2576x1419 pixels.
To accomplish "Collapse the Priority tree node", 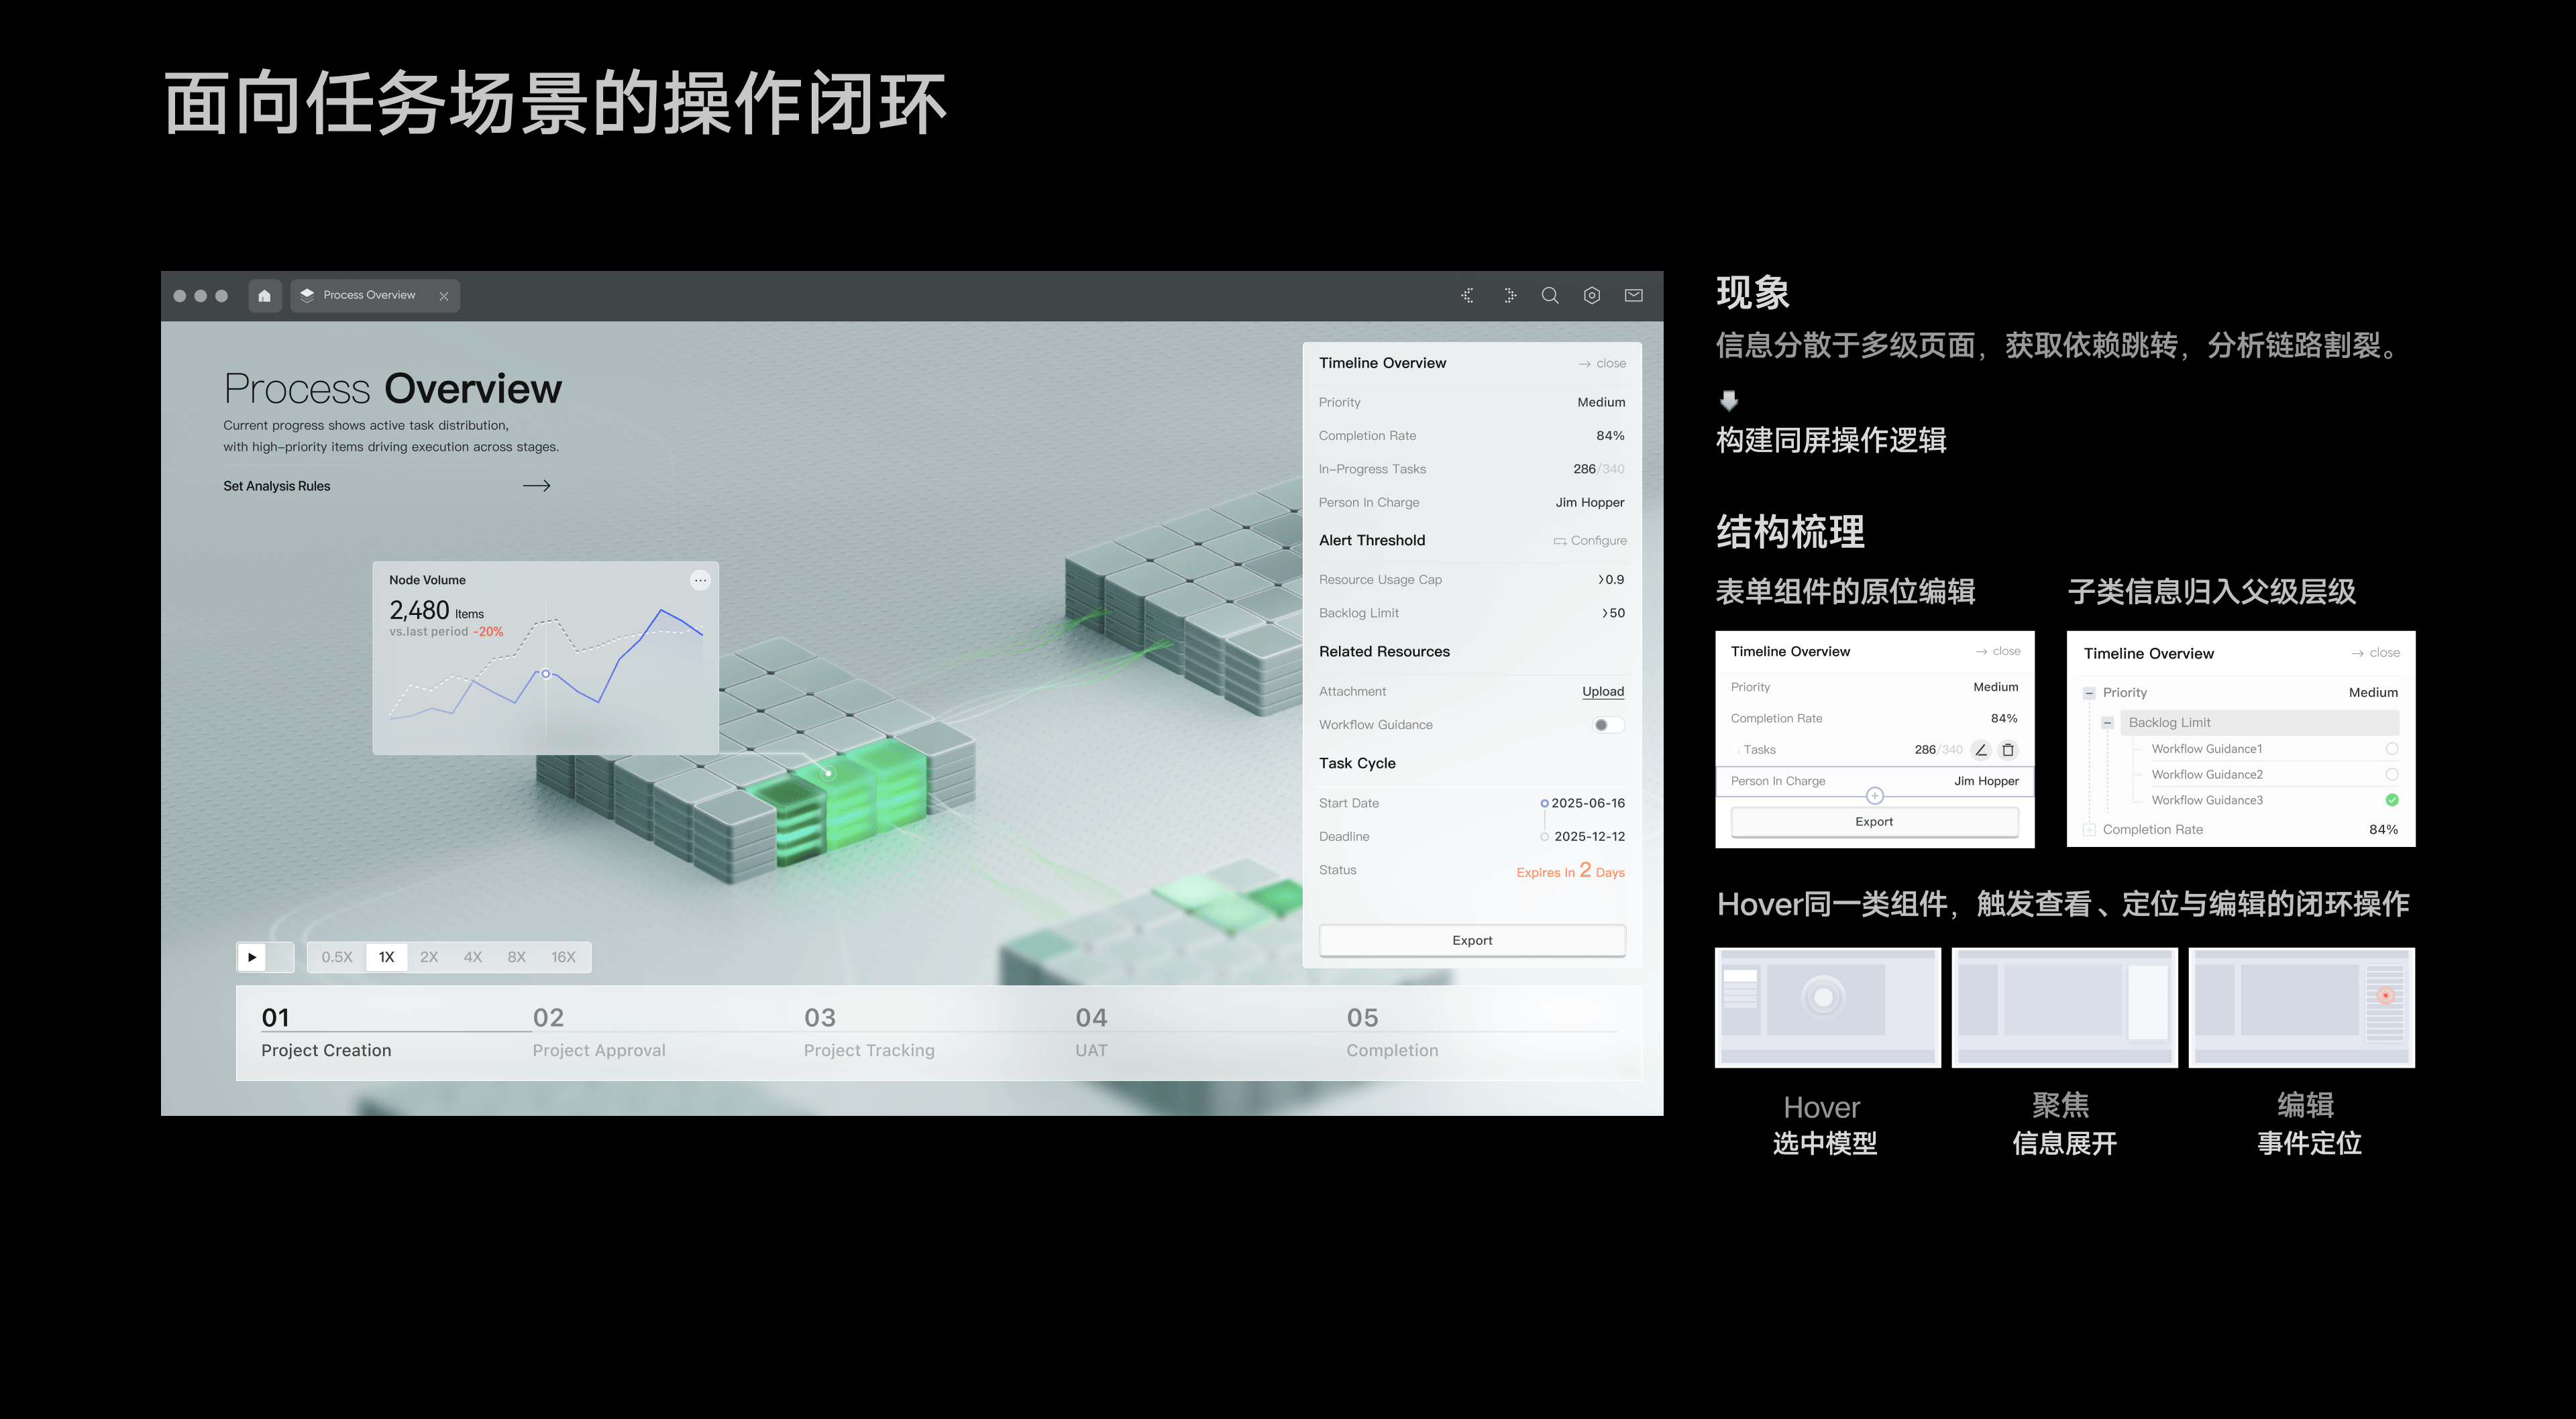I will [2089, 693].
